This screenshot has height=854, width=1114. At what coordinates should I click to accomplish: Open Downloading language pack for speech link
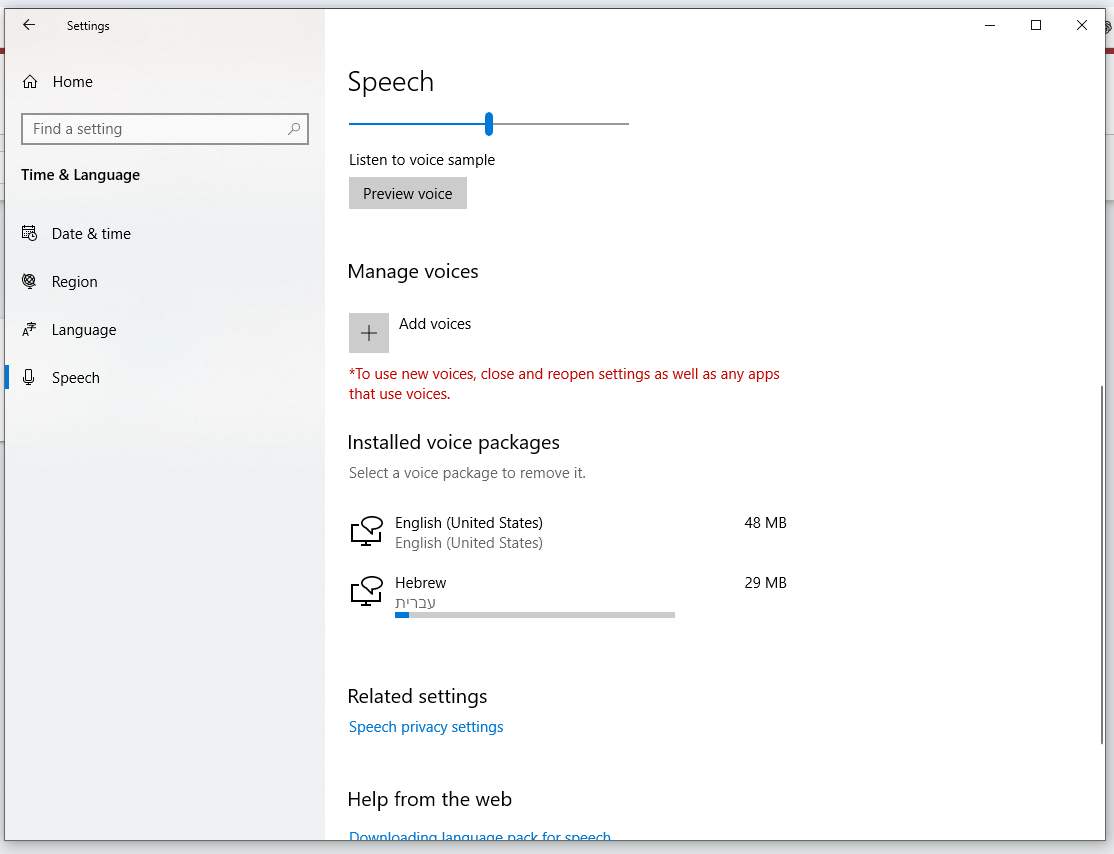[x=480, y=836]
